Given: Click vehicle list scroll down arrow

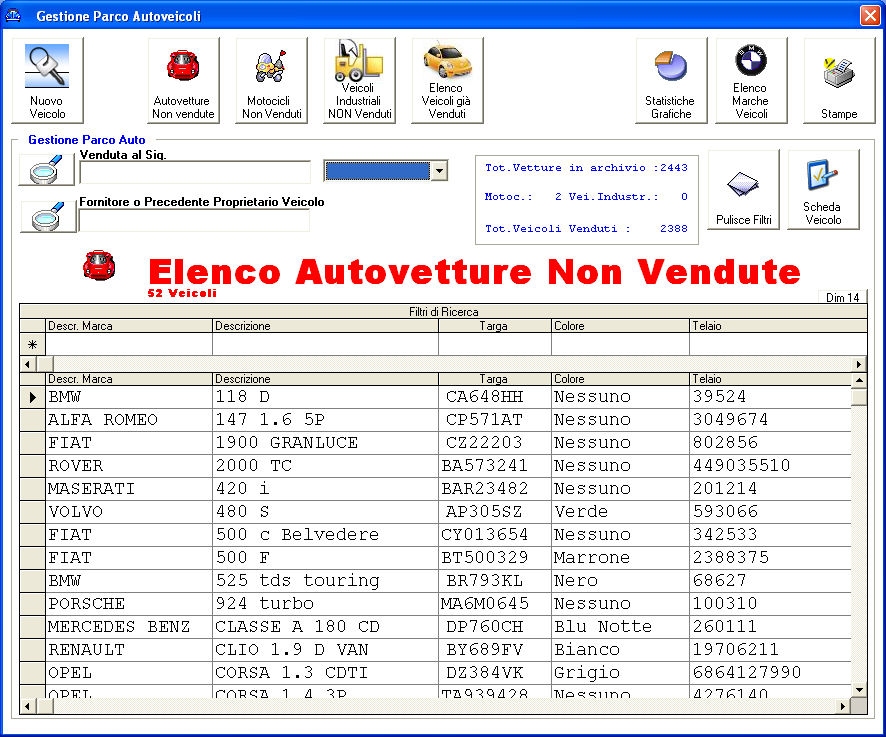Looking at the screenshot, I should tap(859, 690).
